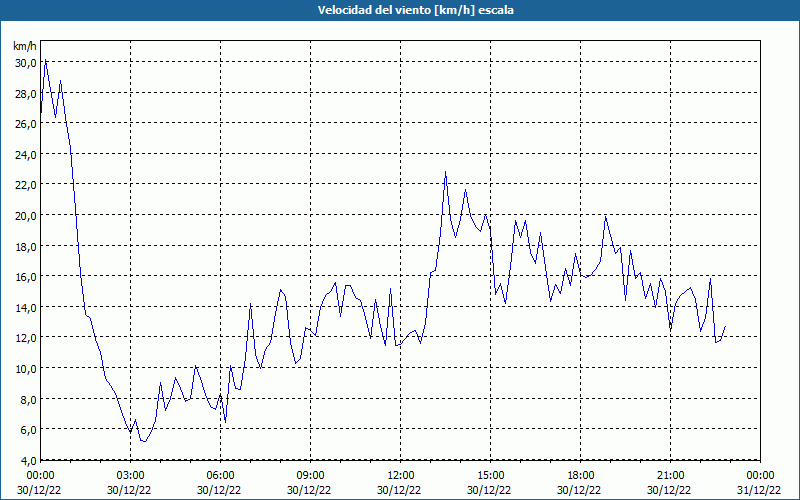Screen dimensions: 800x500
Task: Click the '18,0' y-axis label
Action: [26, 246]
